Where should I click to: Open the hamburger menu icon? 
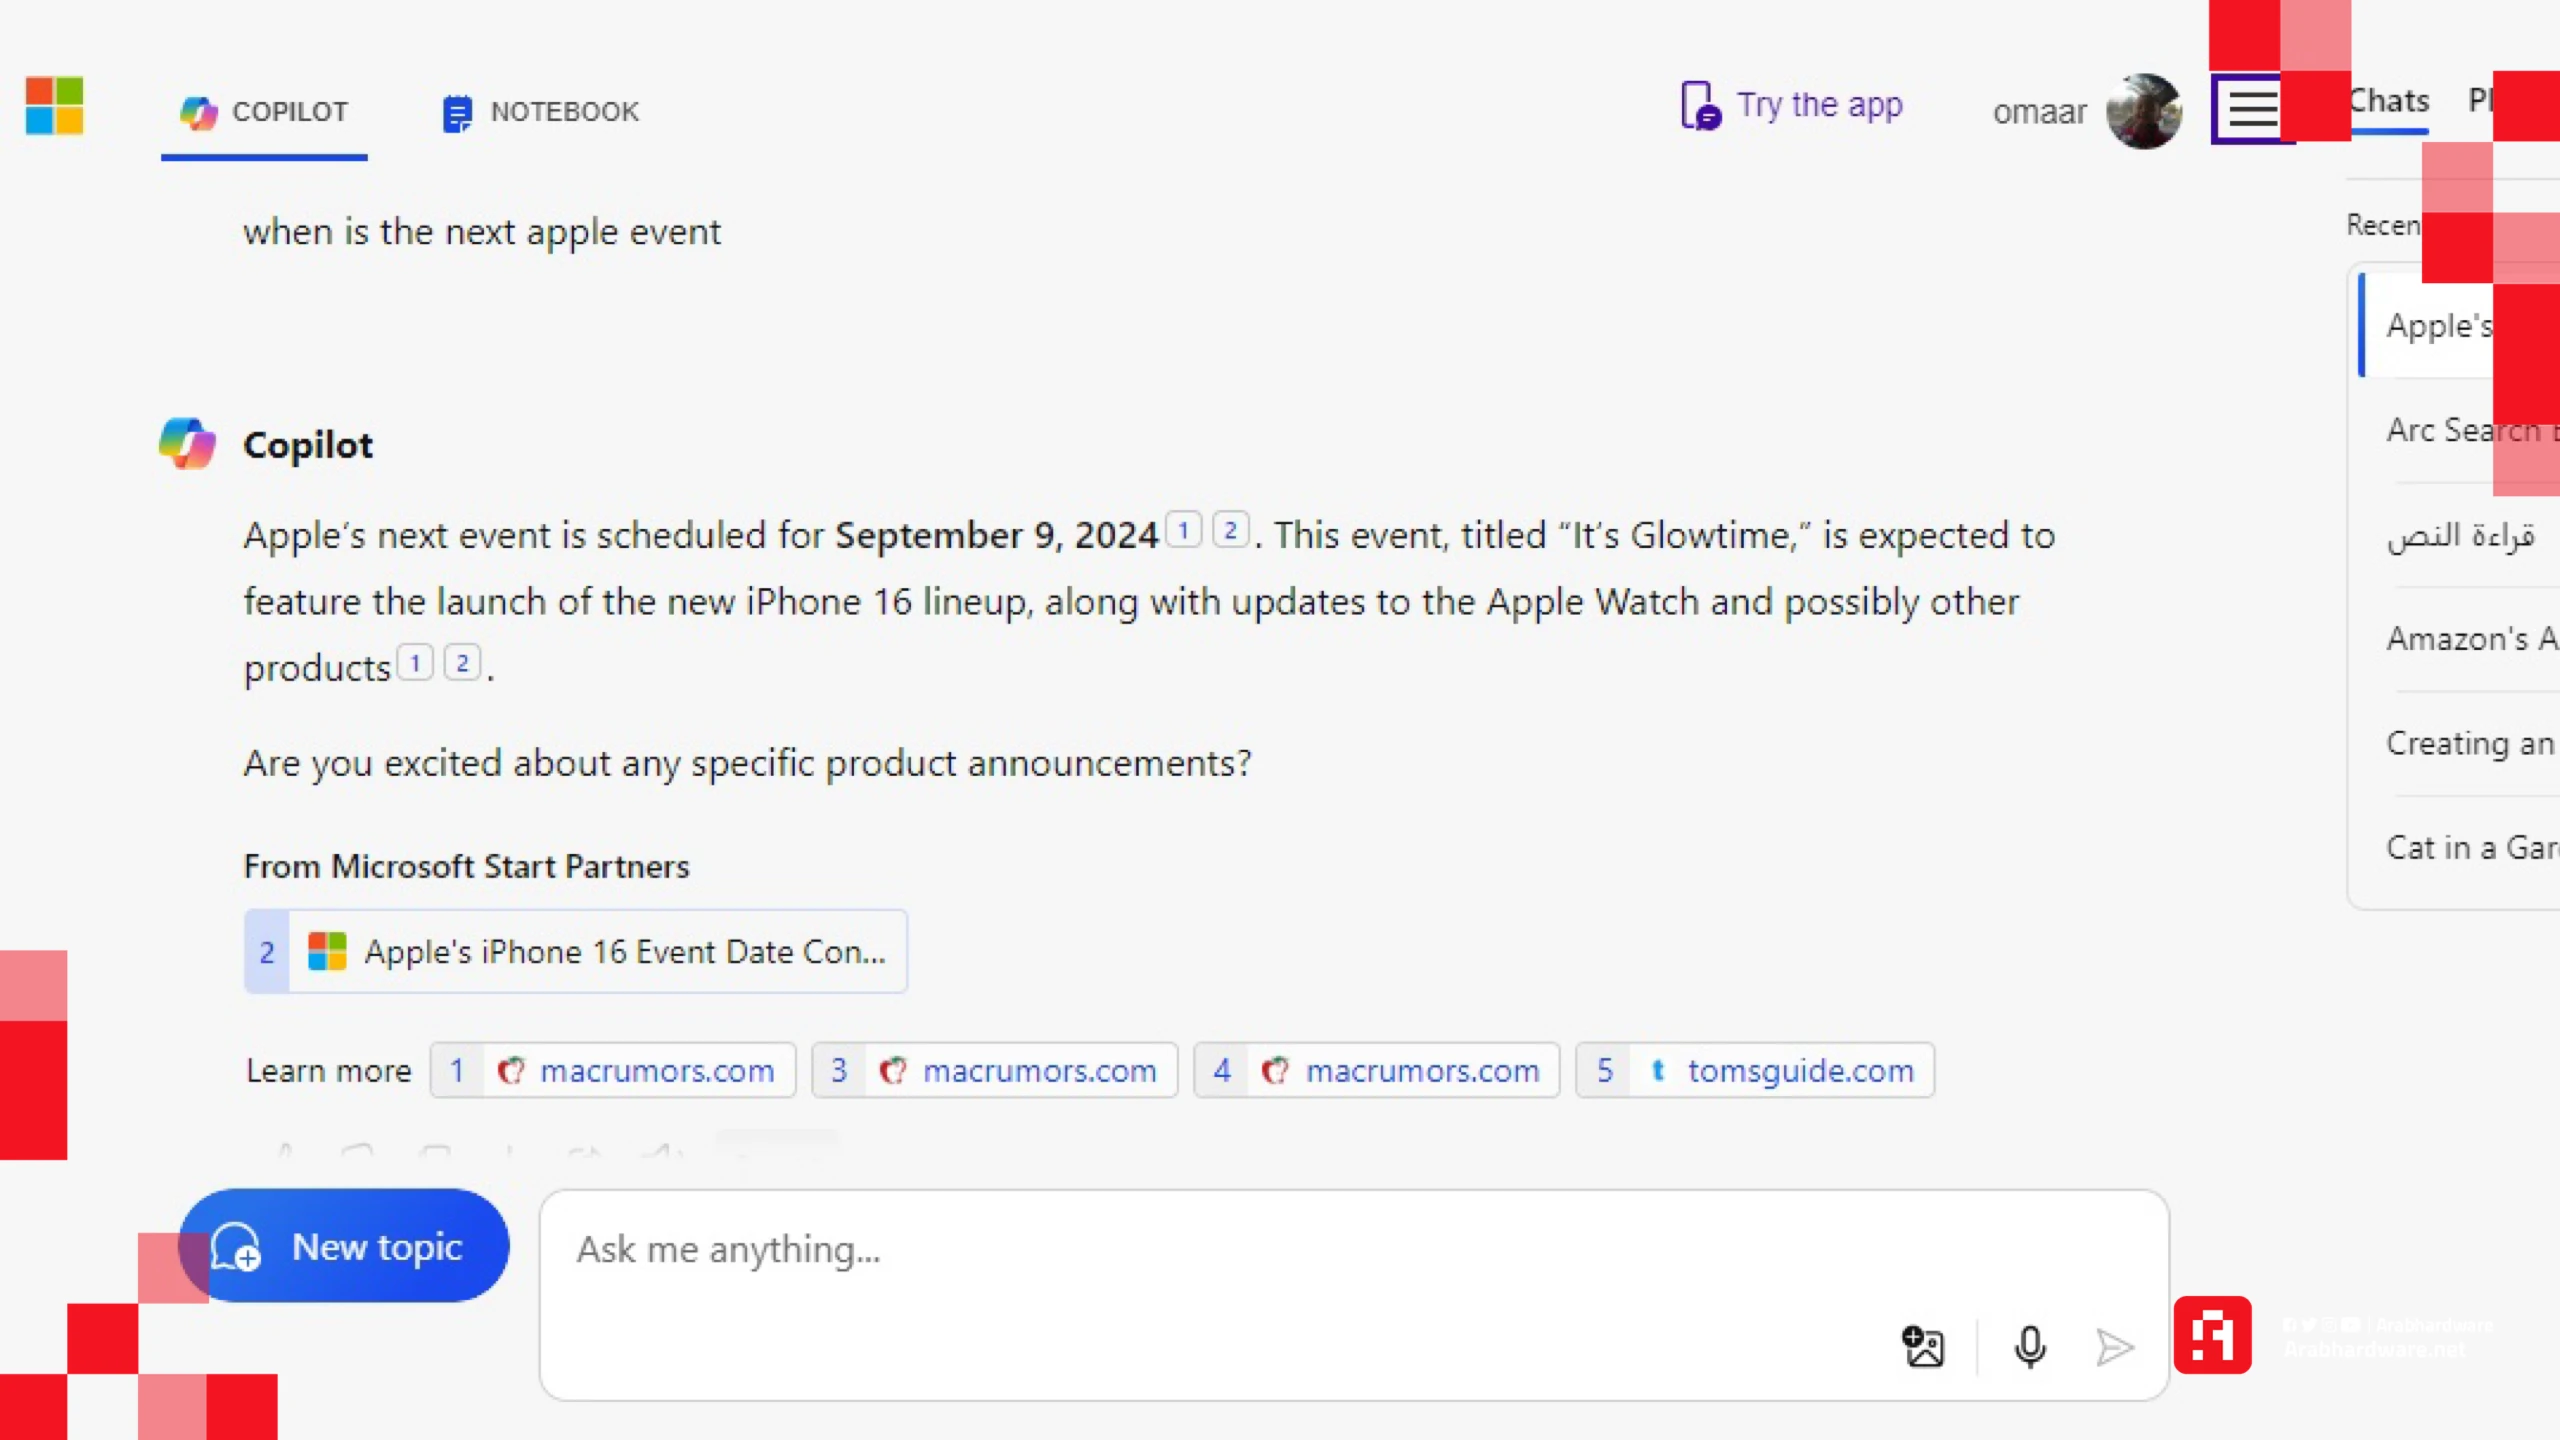[2252, 108]
